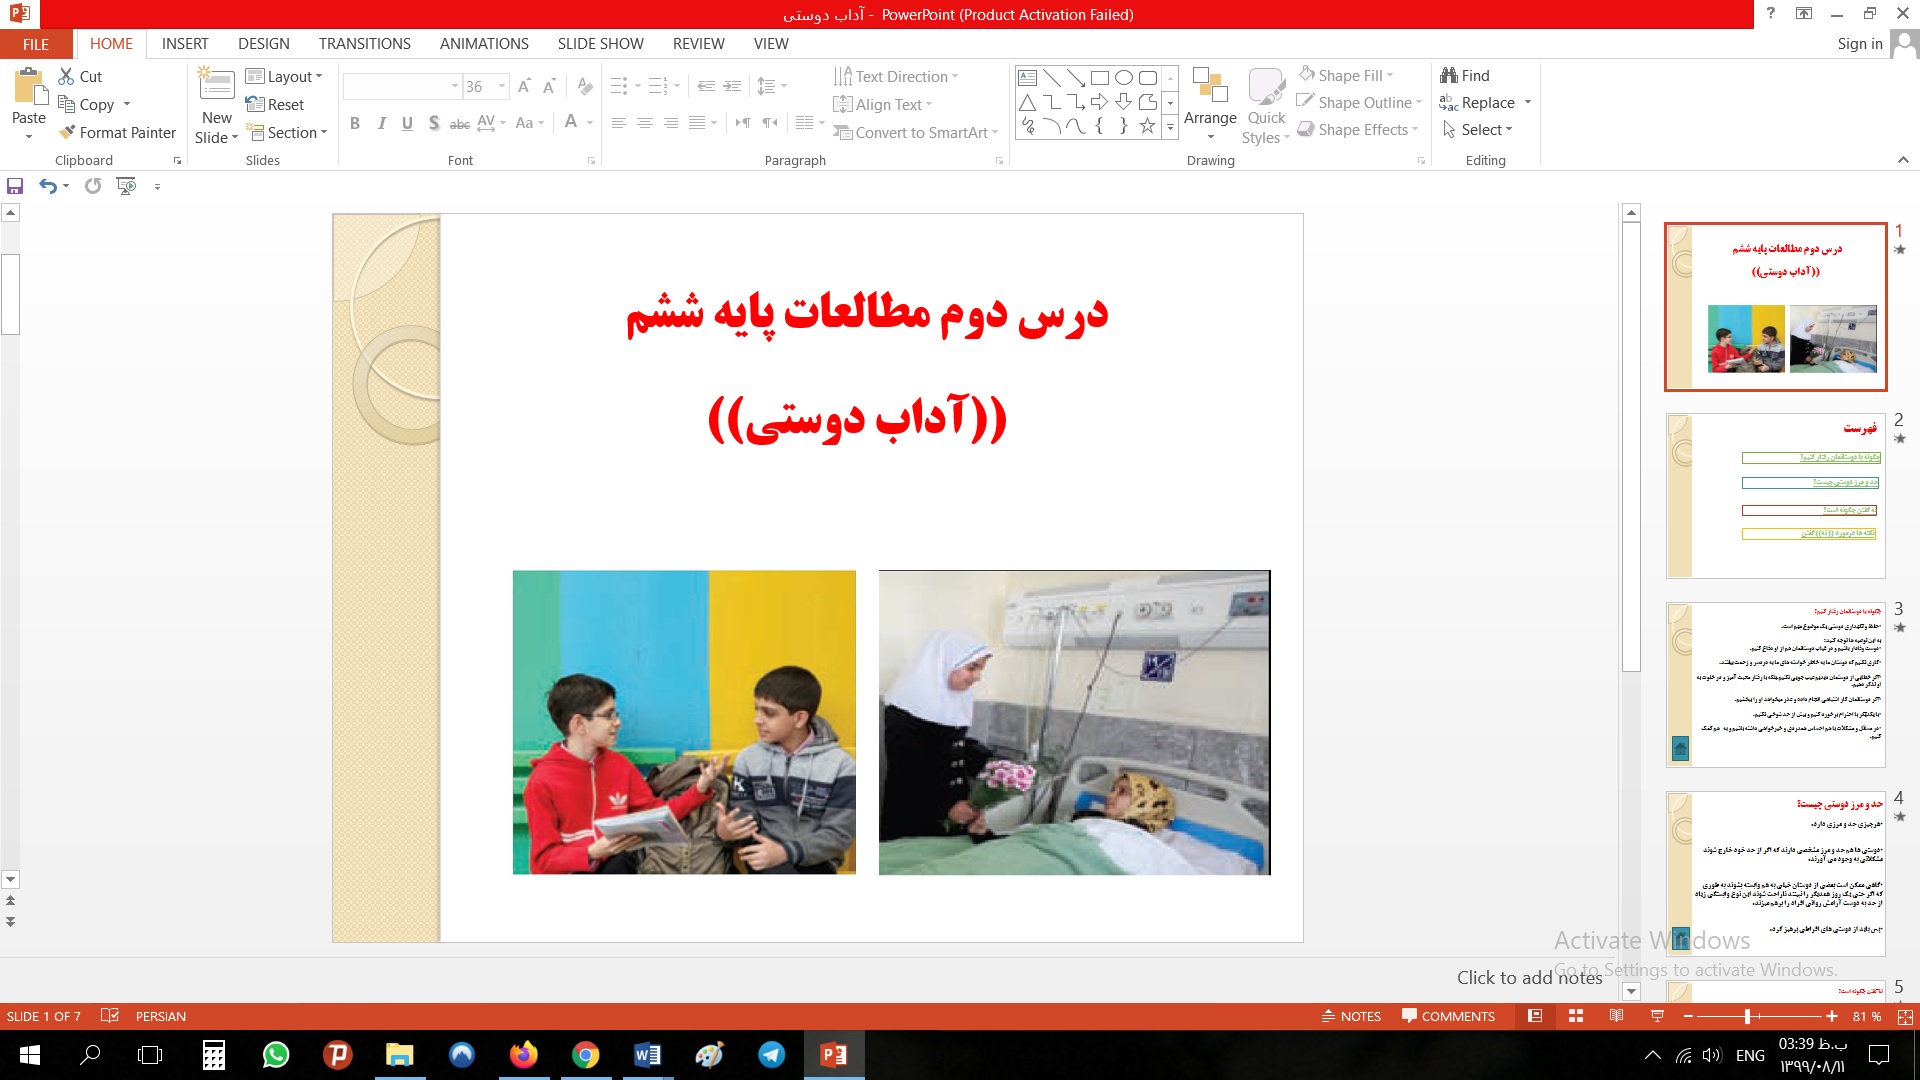Image resolution: width=1920 pixels, height=1080 pixels.
Task: Click the Comments button in status bar
Action: pos(1448,1016)
